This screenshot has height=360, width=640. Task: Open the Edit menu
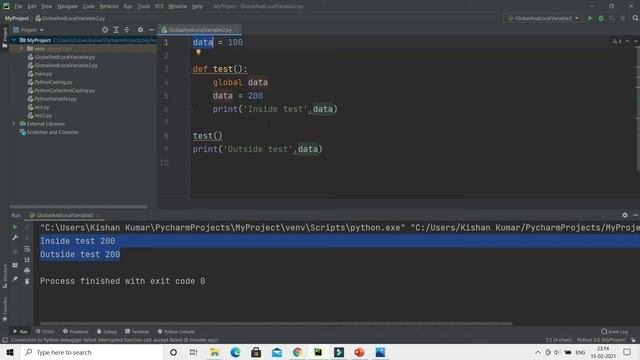click(31, 6)
